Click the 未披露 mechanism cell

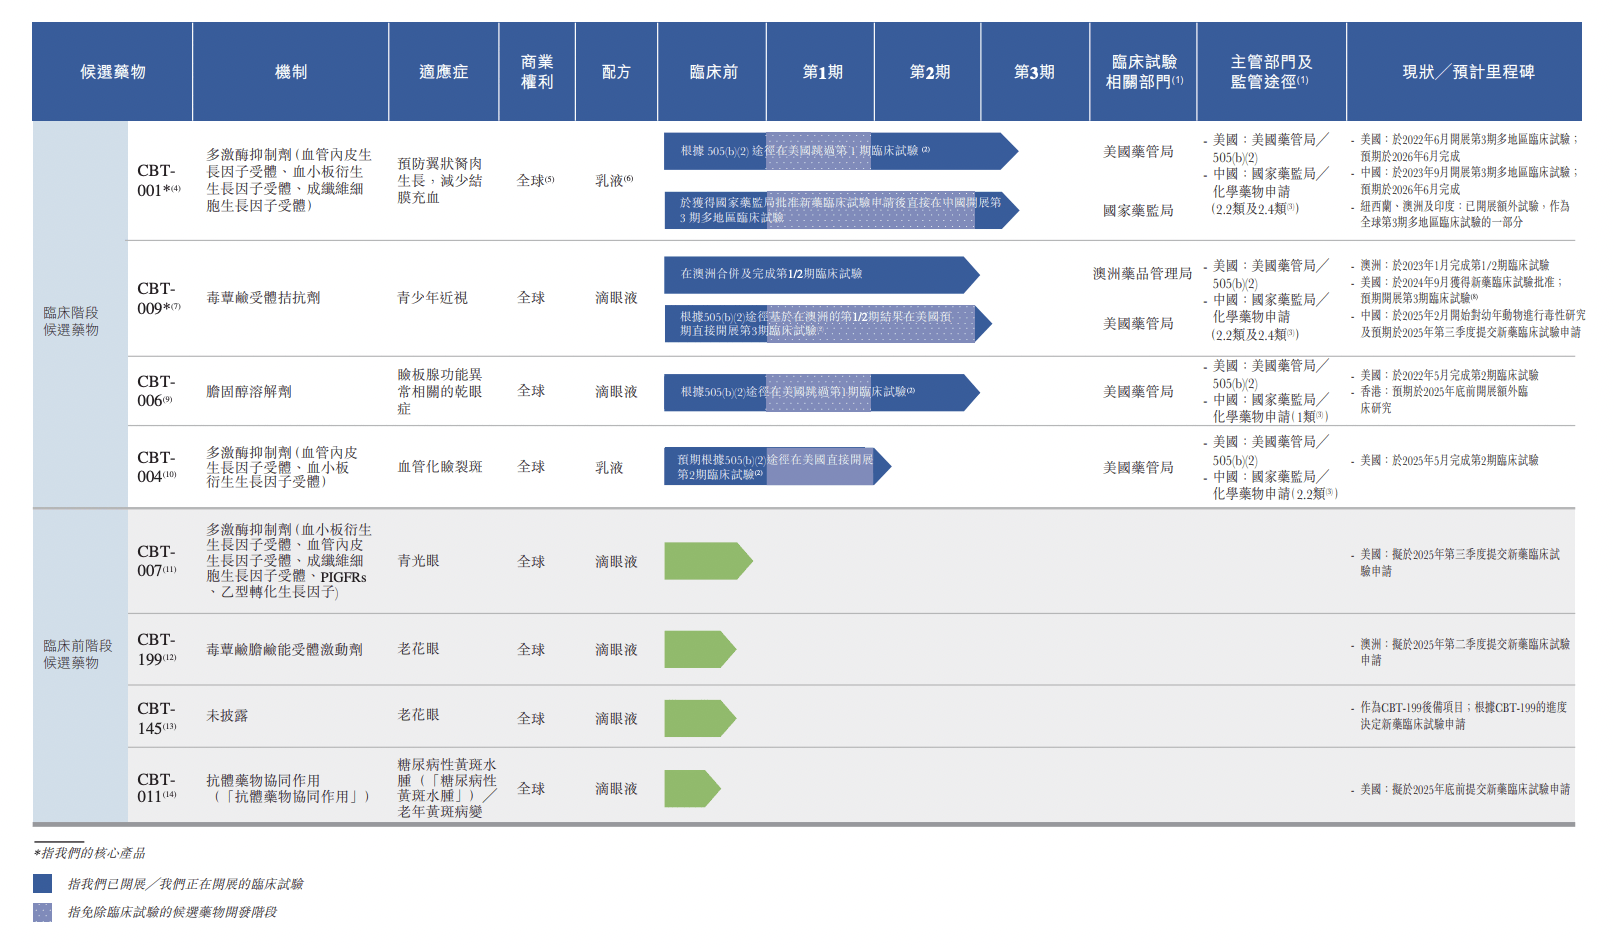227,716
